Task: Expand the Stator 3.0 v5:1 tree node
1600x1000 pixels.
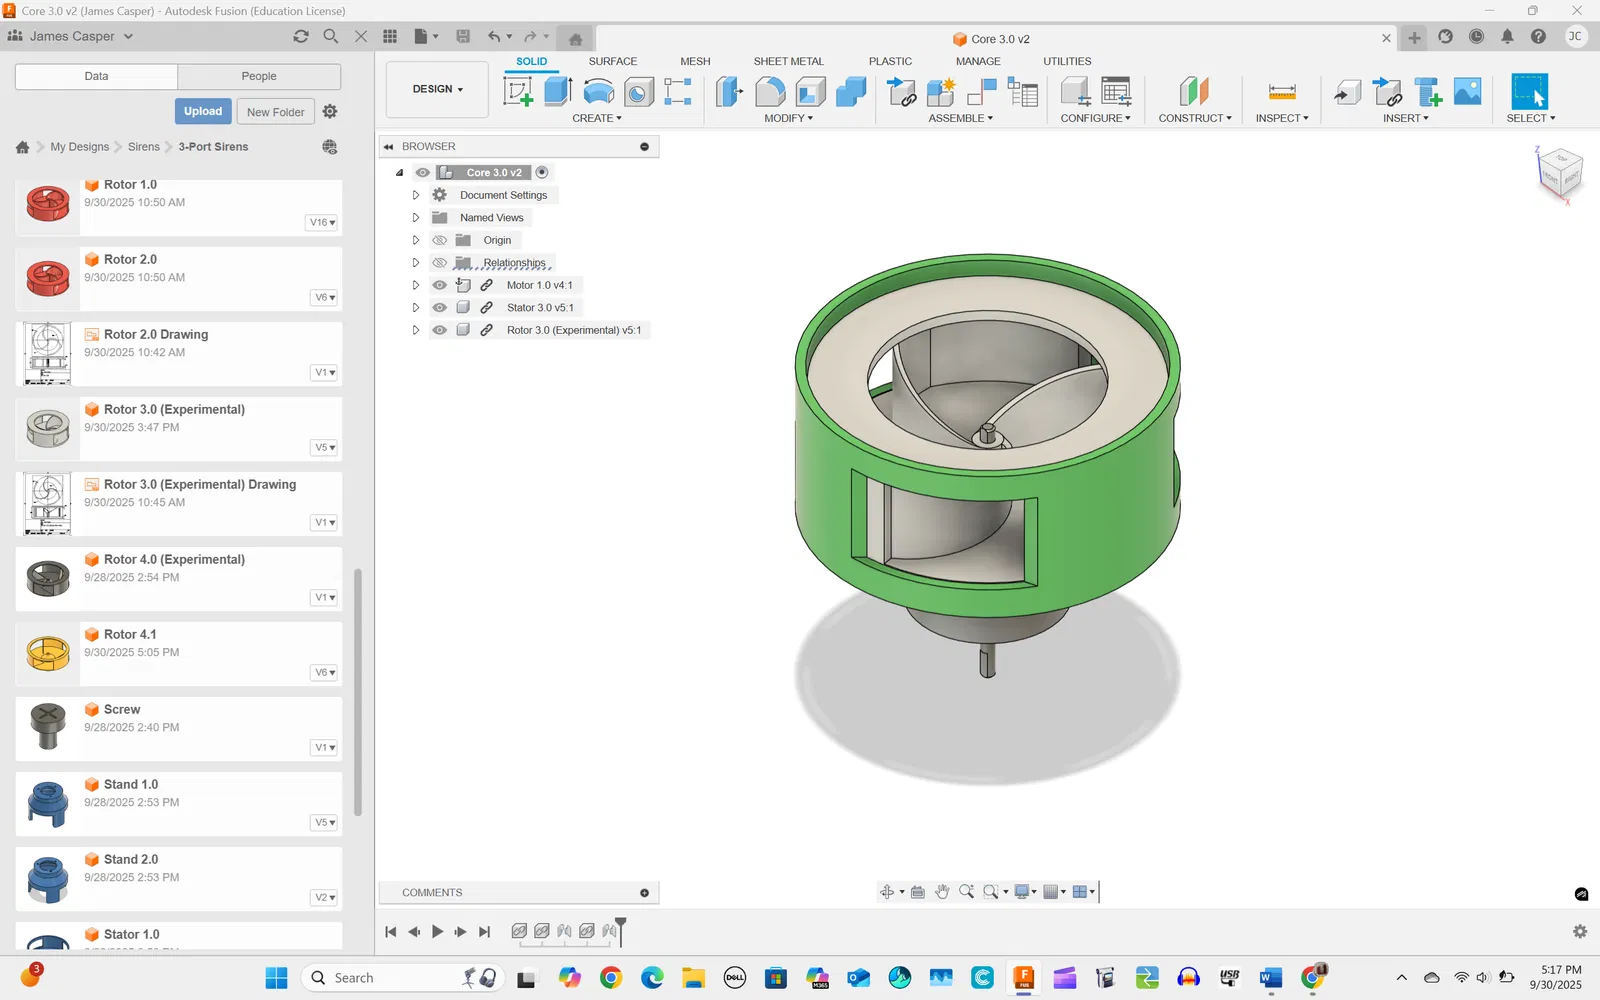Action: click(x=416, y=308)
